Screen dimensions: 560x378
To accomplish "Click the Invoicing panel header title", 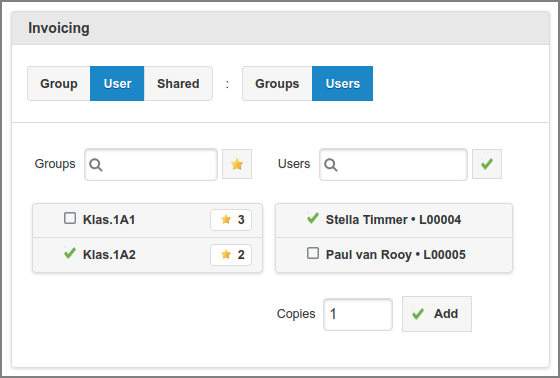I will click(59, 28).
